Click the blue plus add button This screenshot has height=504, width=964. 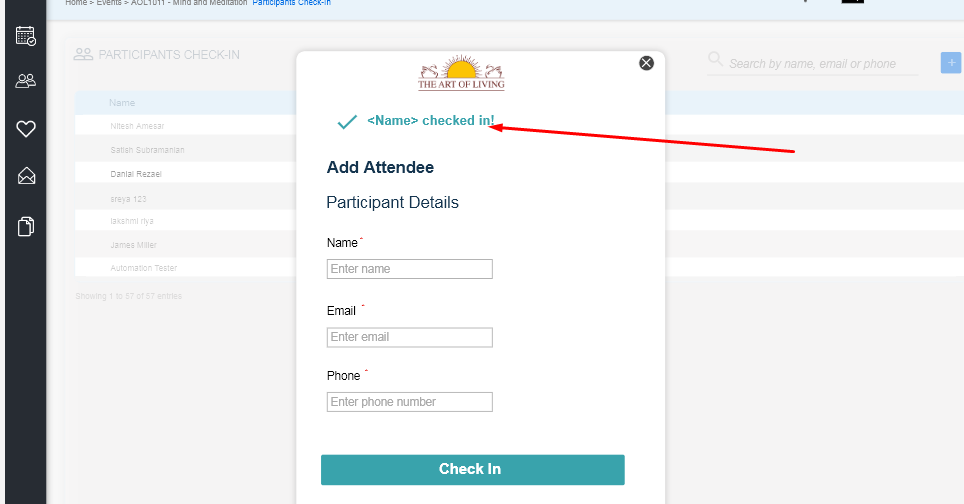pos(951,63)
